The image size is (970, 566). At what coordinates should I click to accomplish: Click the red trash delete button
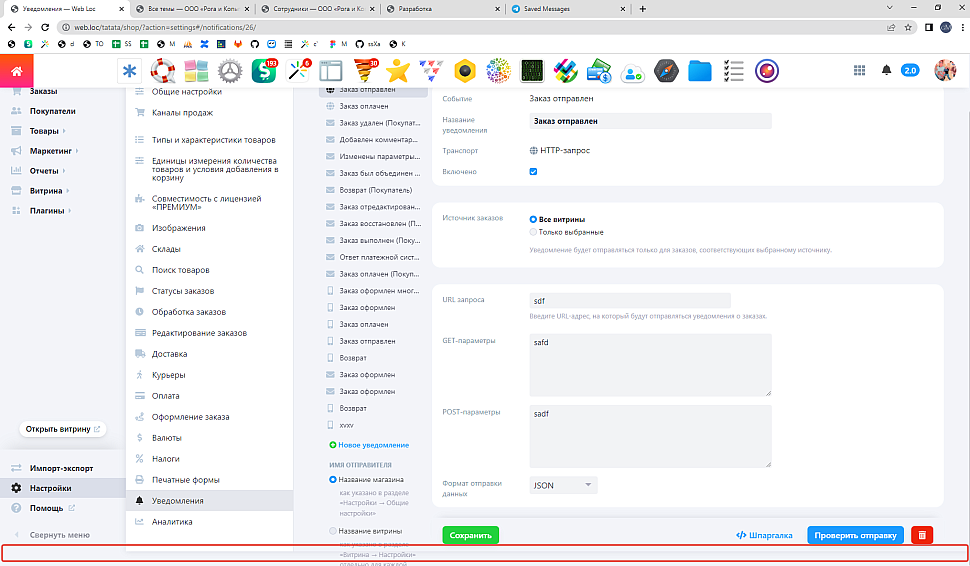922,535
